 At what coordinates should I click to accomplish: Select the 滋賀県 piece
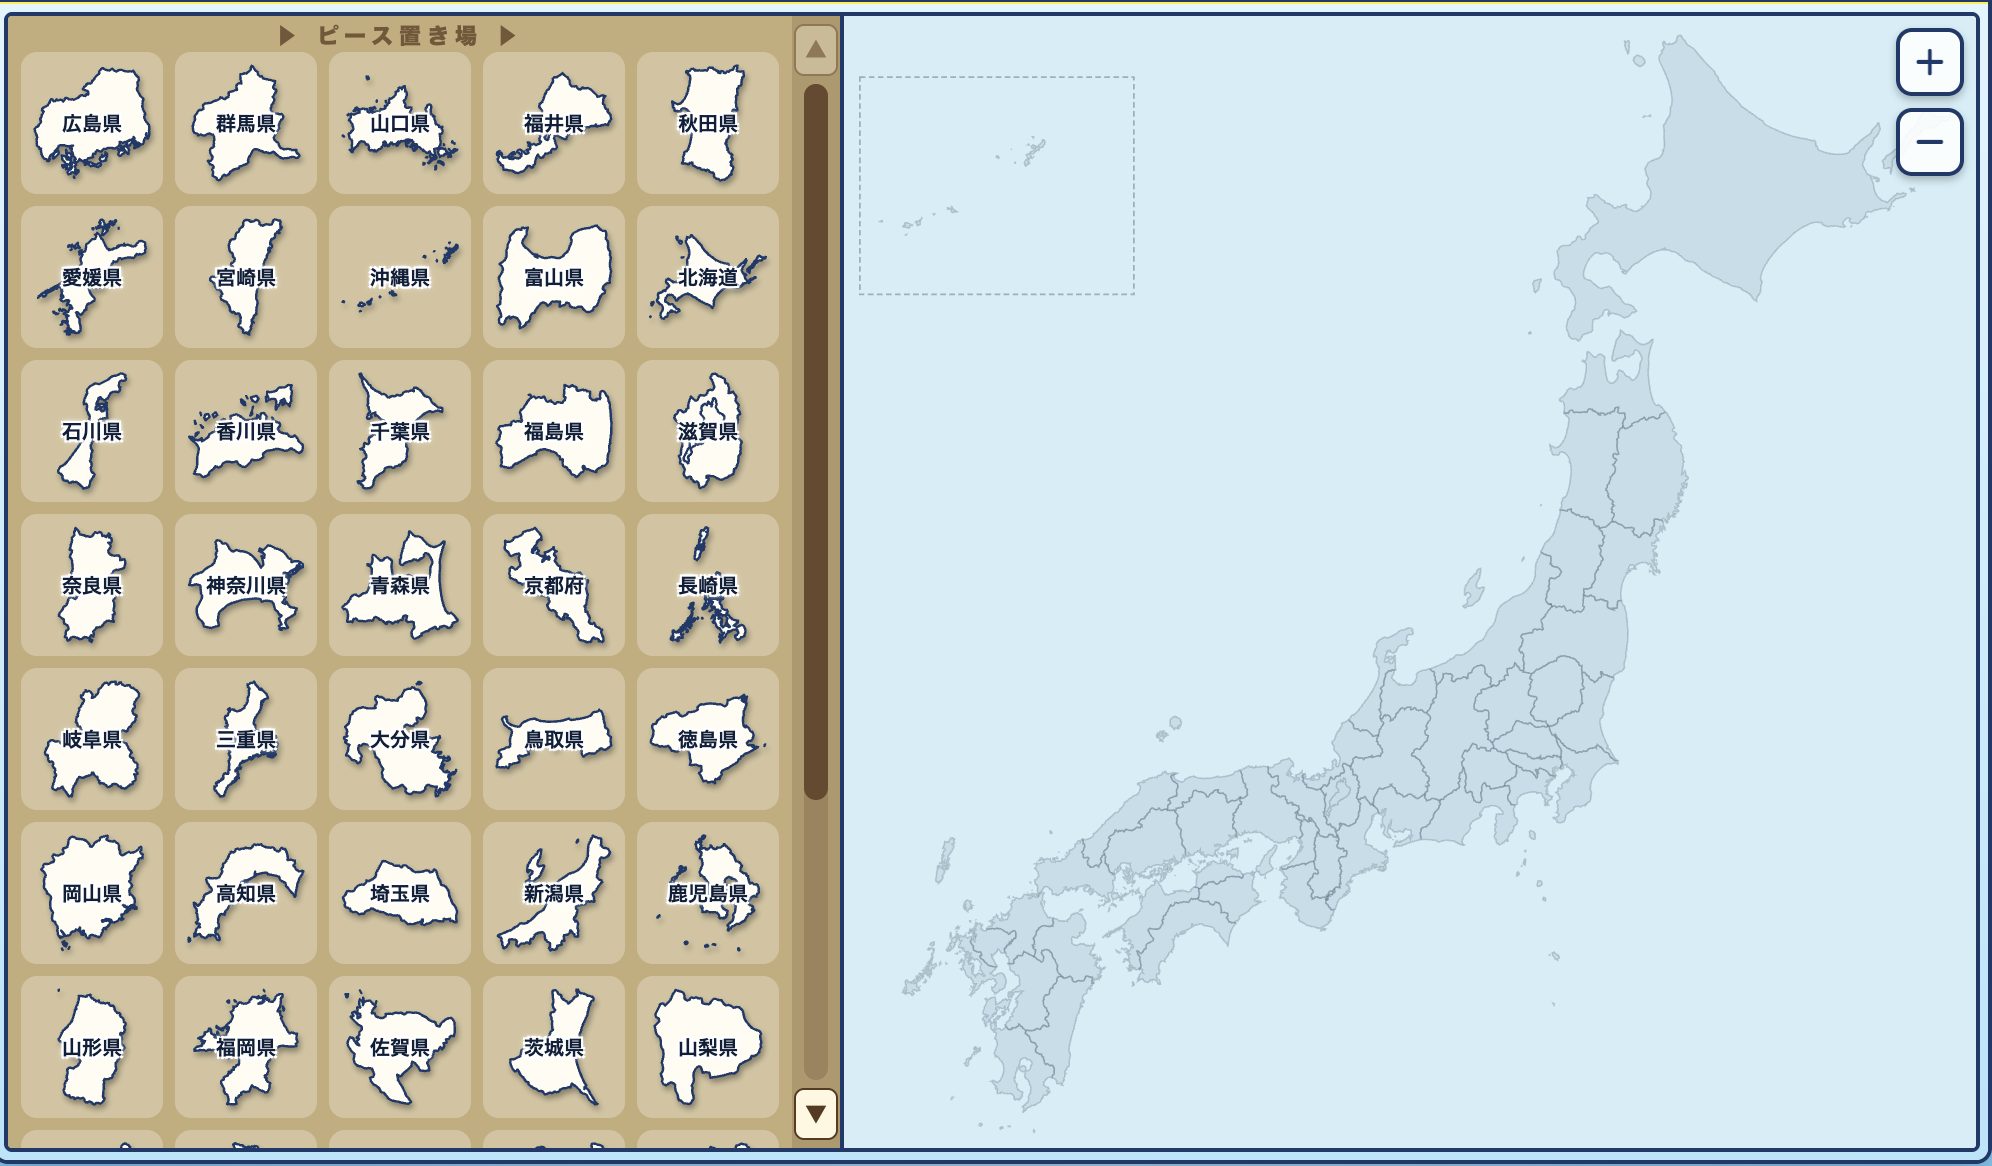point(708,431)
